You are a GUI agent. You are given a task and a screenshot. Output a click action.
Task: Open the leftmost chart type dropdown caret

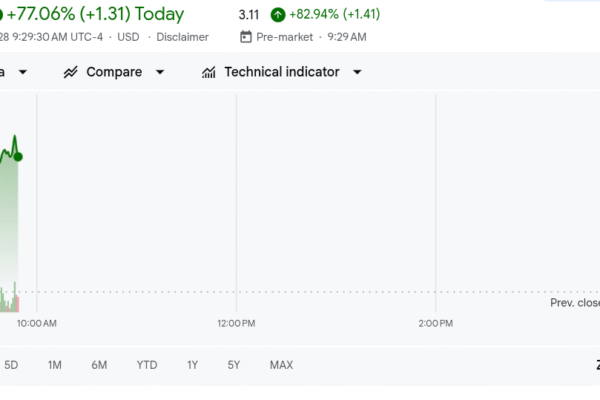22,72
